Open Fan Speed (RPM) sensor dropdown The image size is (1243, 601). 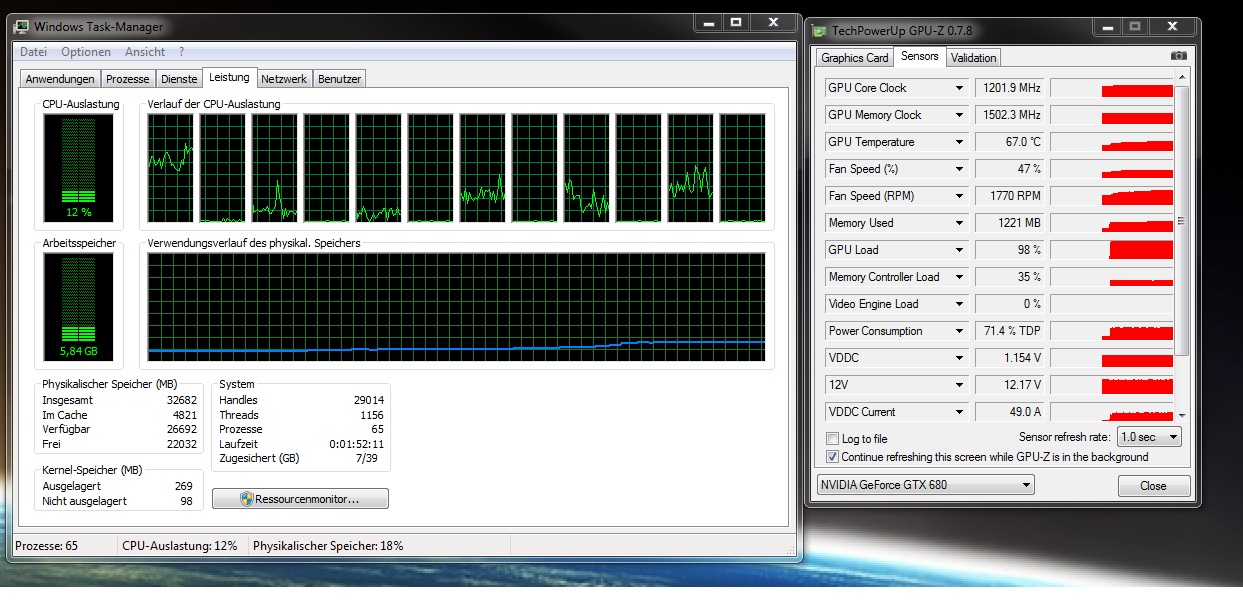pos(959,196)
